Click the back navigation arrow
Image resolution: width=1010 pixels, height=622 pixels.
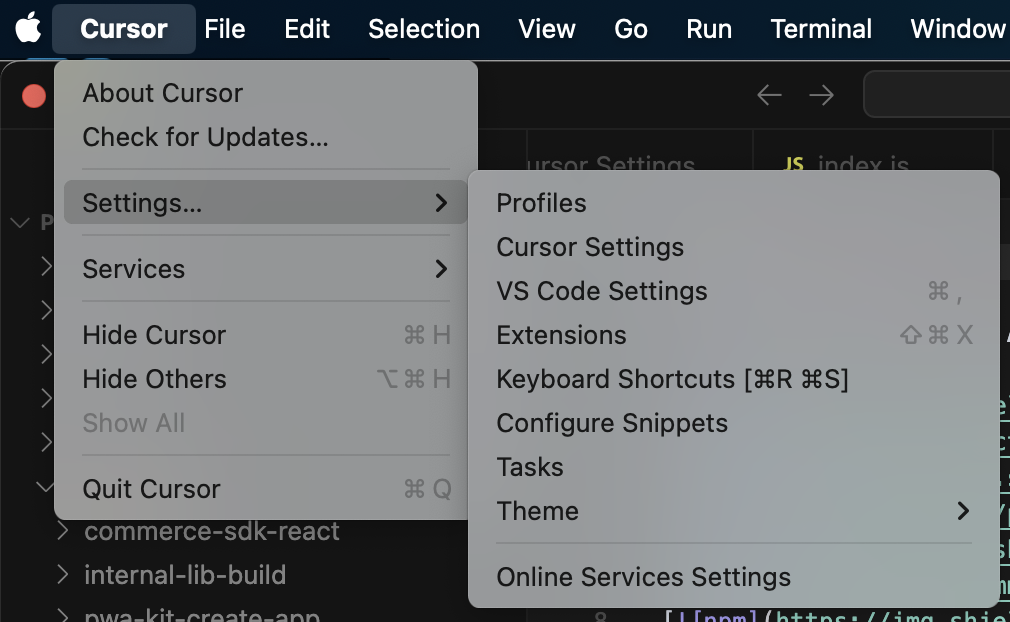pos(769,95)
